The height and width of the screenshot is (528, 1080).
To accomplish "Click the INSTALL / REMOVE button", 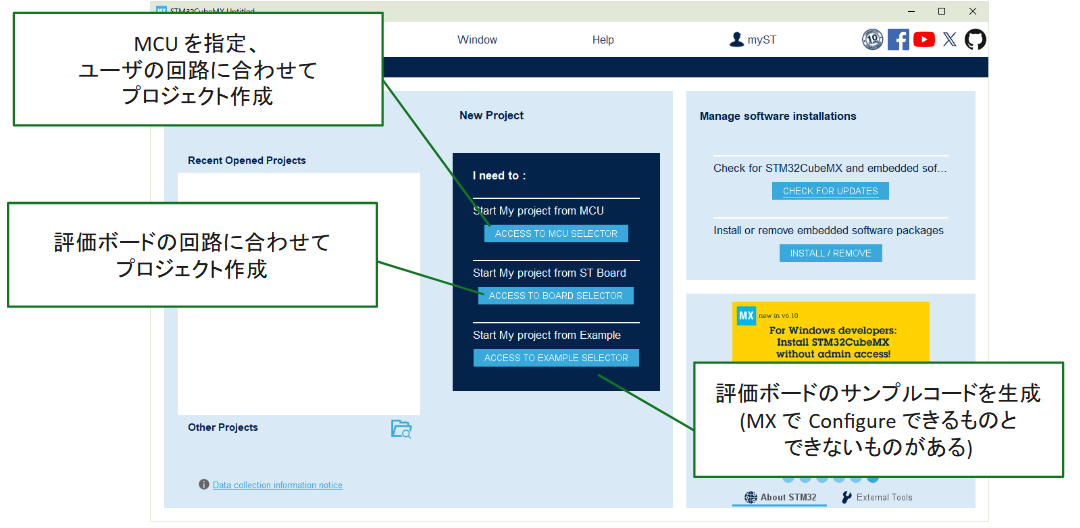I will tap(830, 253).
